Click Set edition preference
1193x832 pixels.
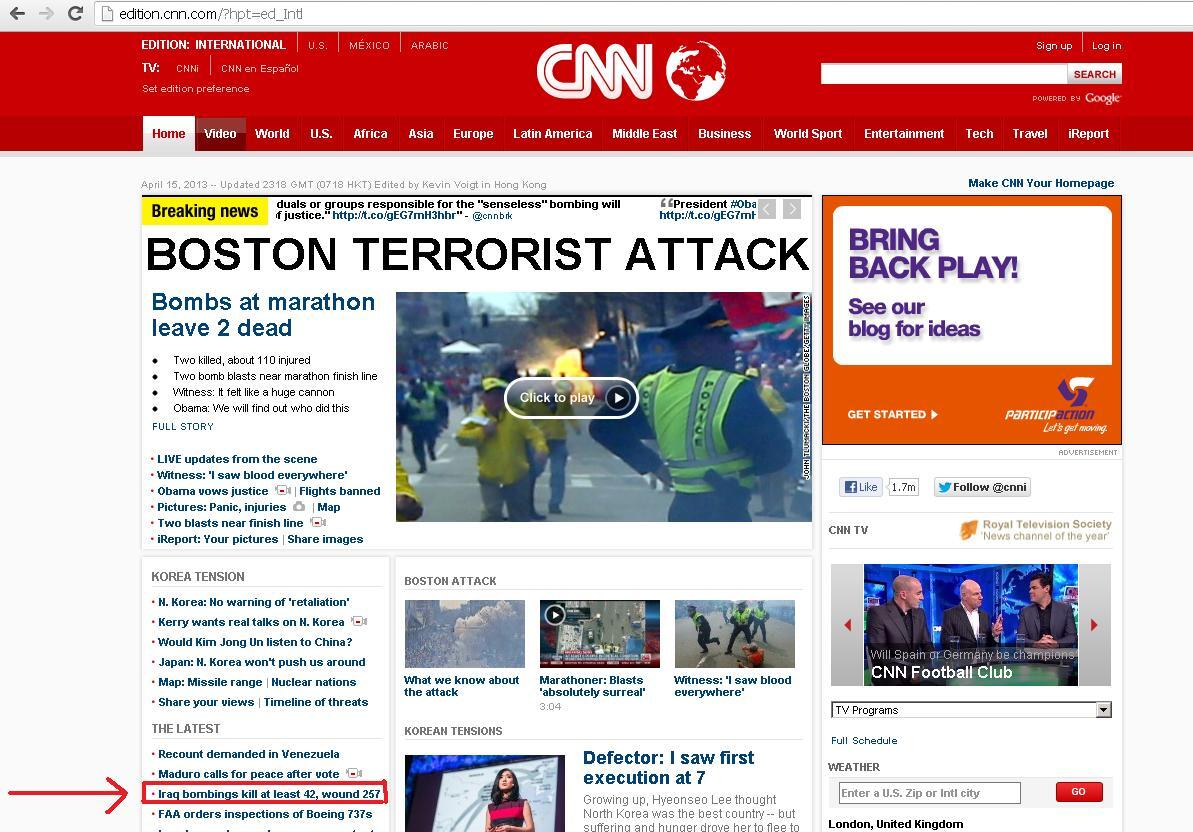click(196, 88)
